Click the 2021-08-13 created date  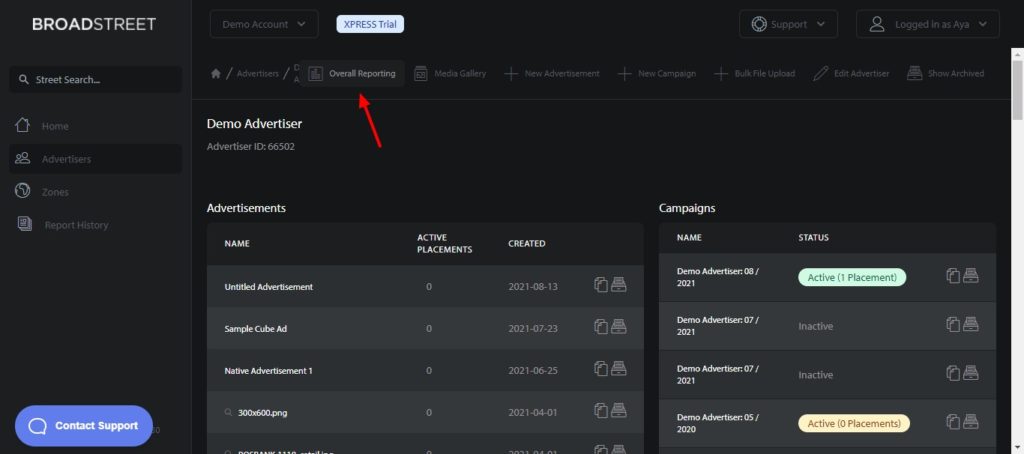pyautogui.click(x=533, y=287)
